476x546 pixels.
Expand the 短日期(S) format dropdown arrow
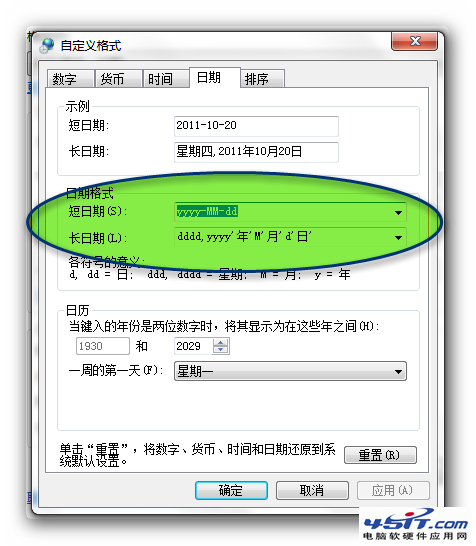pyautogui.click(x=398, y=212)
